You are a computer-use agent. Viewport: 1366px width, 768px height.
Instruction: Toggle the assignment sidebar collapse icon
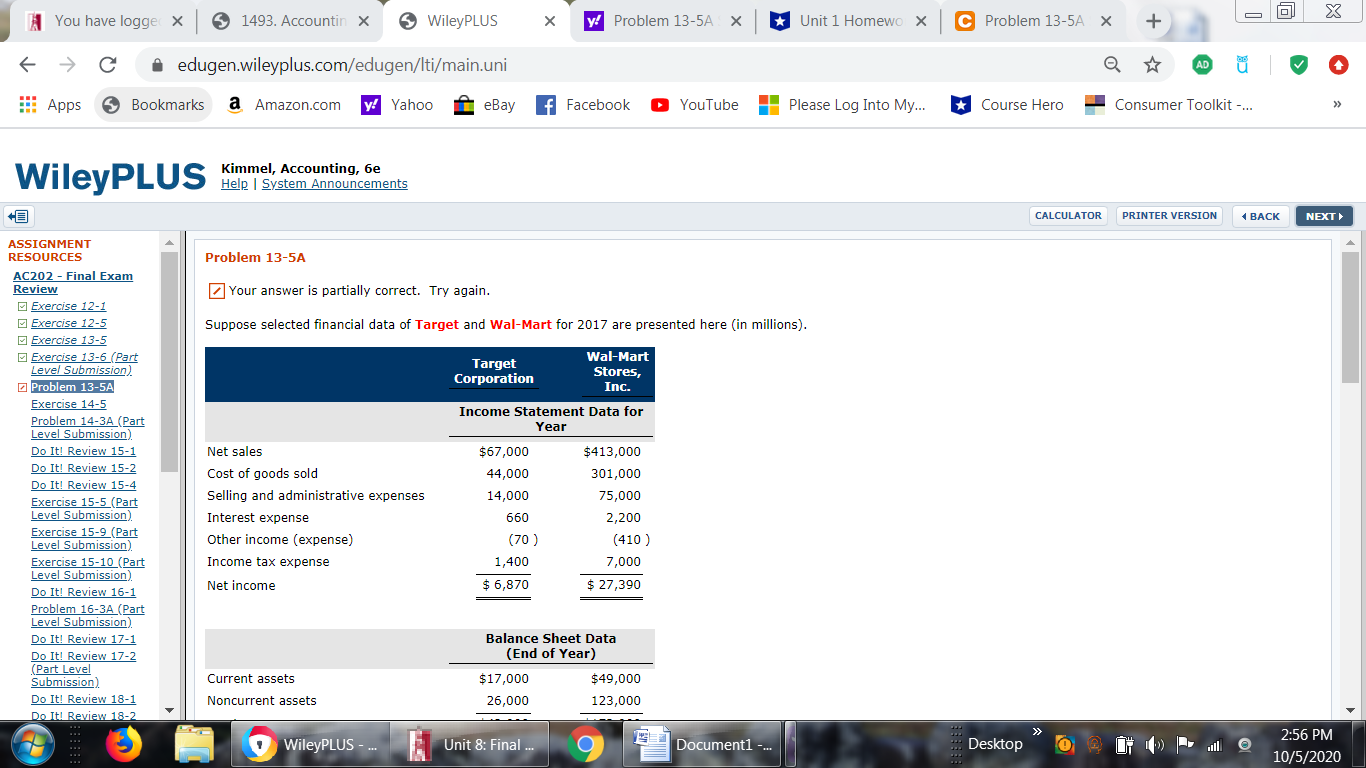coord(18,216)
